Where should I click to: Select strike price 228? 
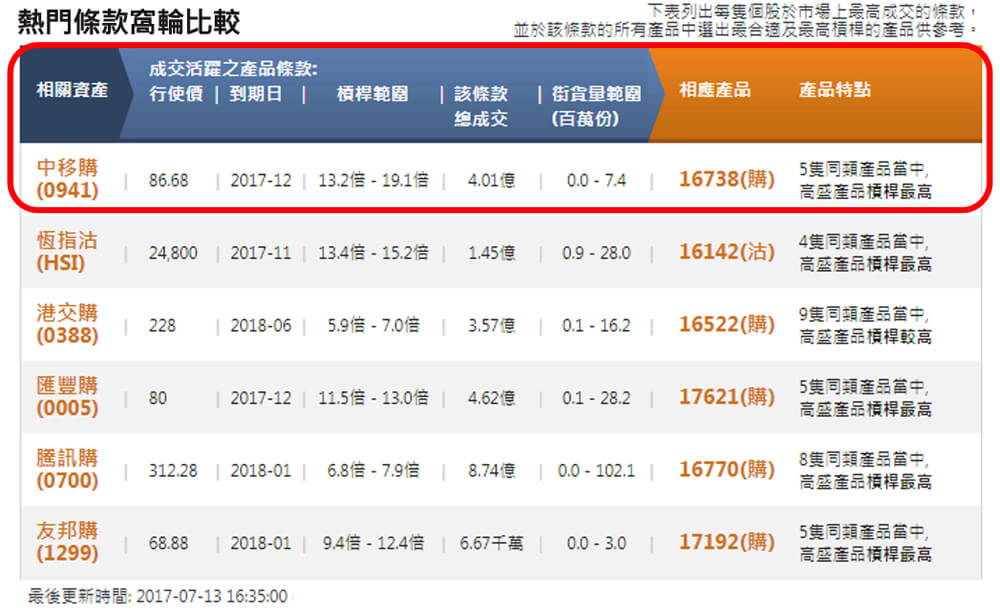162,326
